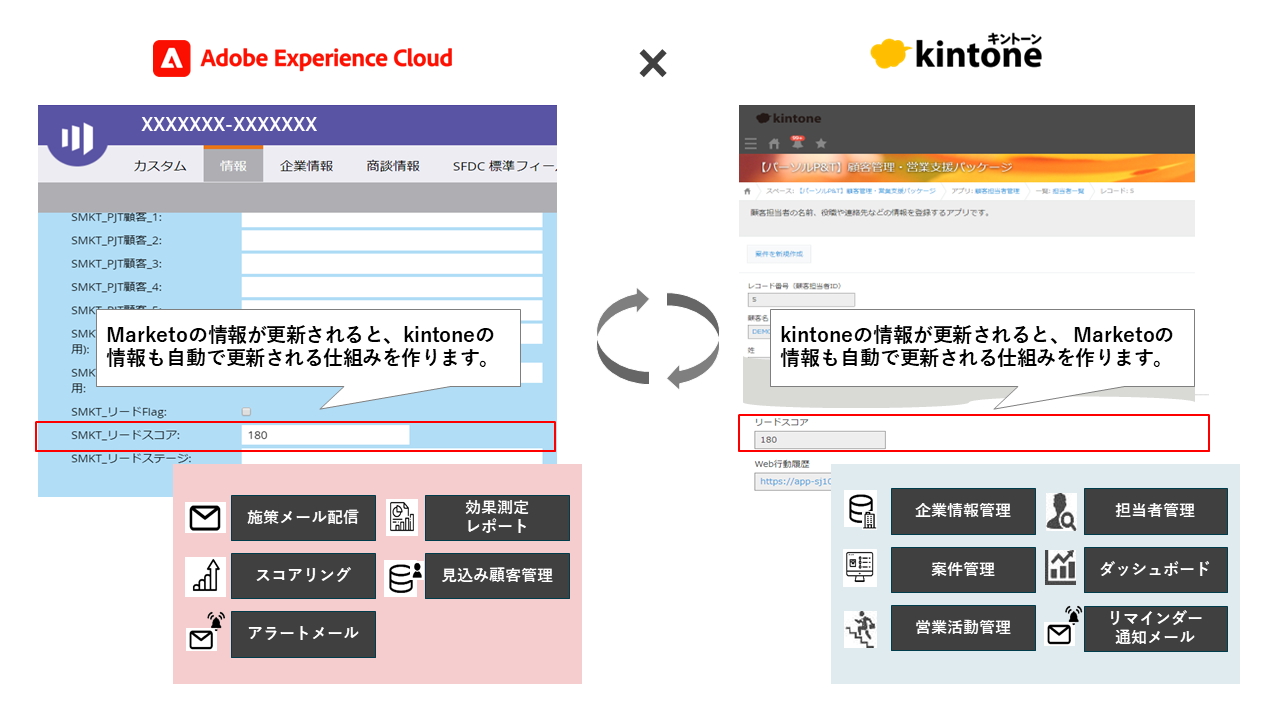
Task: Click the database-building icon beside 企業情報管理
Action: click(860, 510)
